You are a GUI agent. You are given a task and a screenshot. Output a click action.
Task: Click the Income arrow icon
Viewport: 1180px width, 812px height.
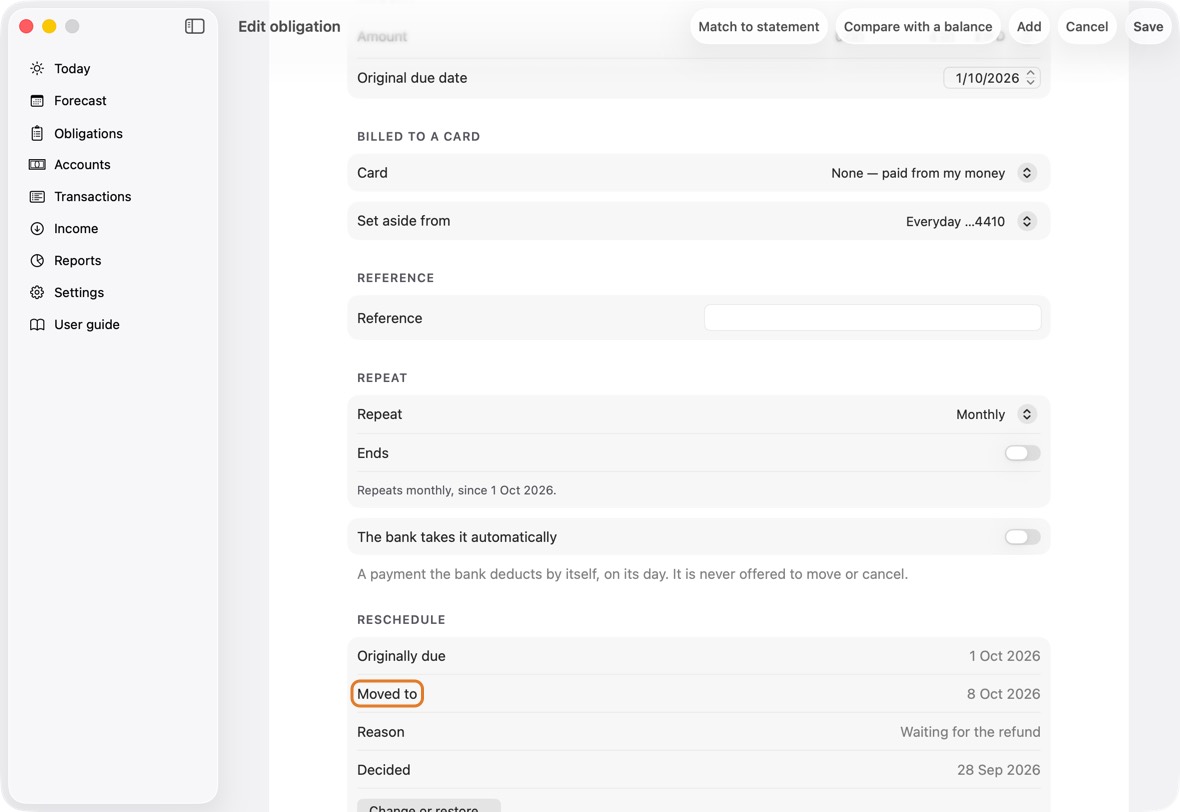tap(37, 229)
